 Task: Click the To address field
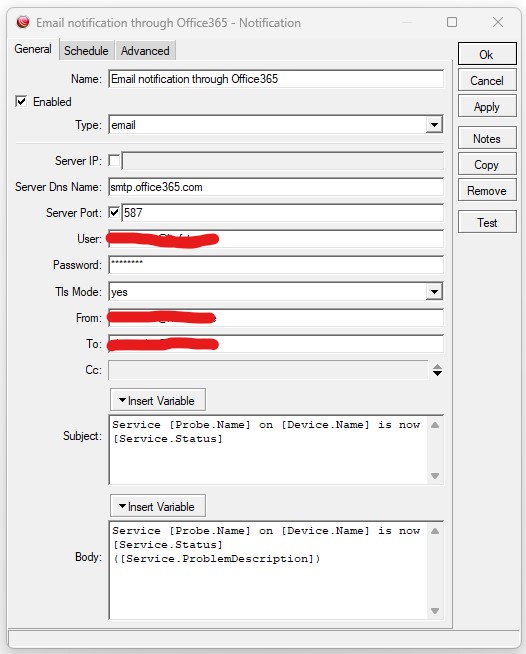pos(276,344)
